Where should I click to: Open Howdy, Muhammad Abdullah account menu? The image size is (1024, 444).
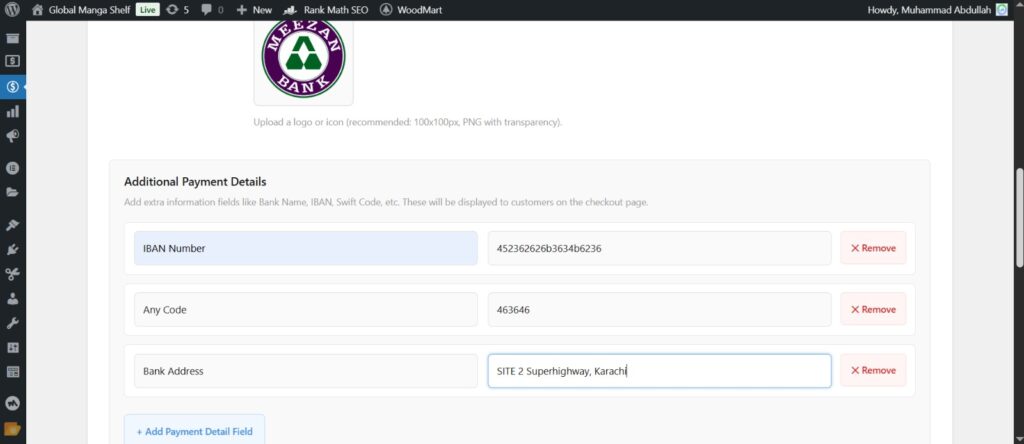click(x=938, y=10)
